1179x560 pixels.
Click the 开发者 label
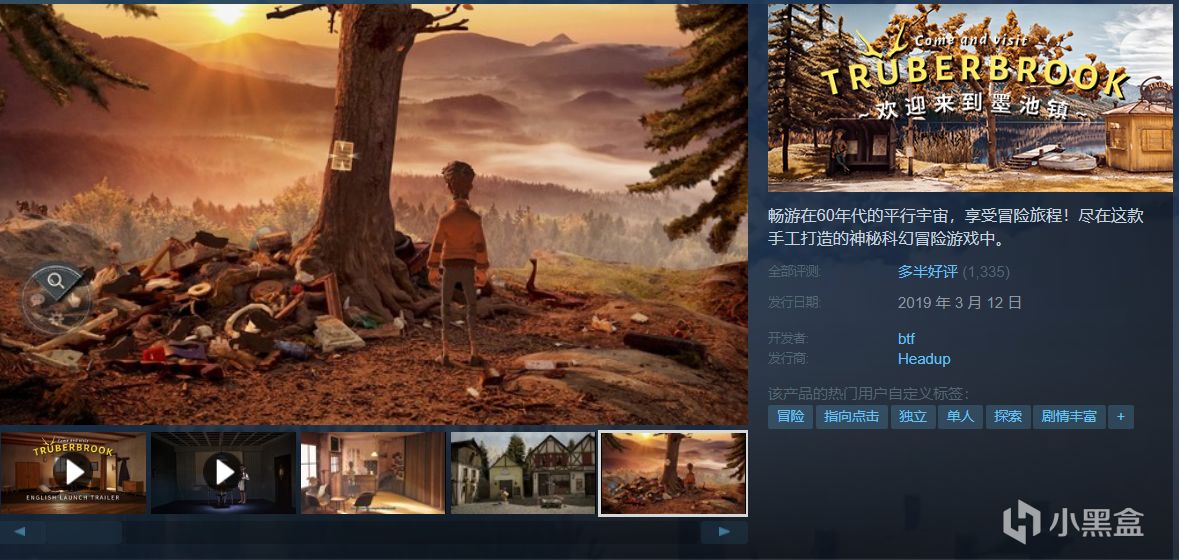[788, 339]
